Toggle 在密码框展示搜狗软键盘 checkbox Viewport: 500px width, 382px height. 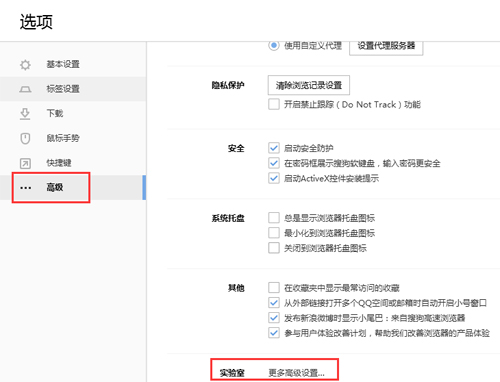(x=274, y=163)
